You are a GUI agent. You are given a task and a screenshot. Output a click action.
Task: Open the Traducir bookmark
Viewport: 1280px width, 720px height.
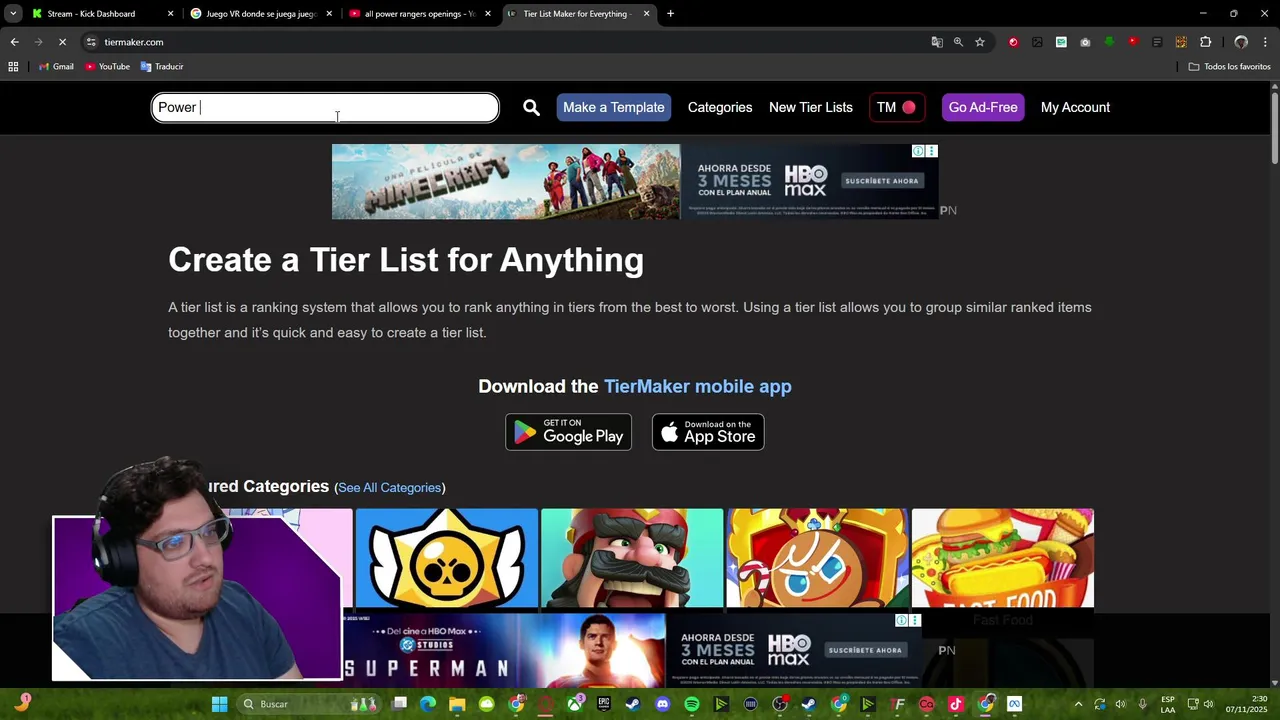click(162, 66)
